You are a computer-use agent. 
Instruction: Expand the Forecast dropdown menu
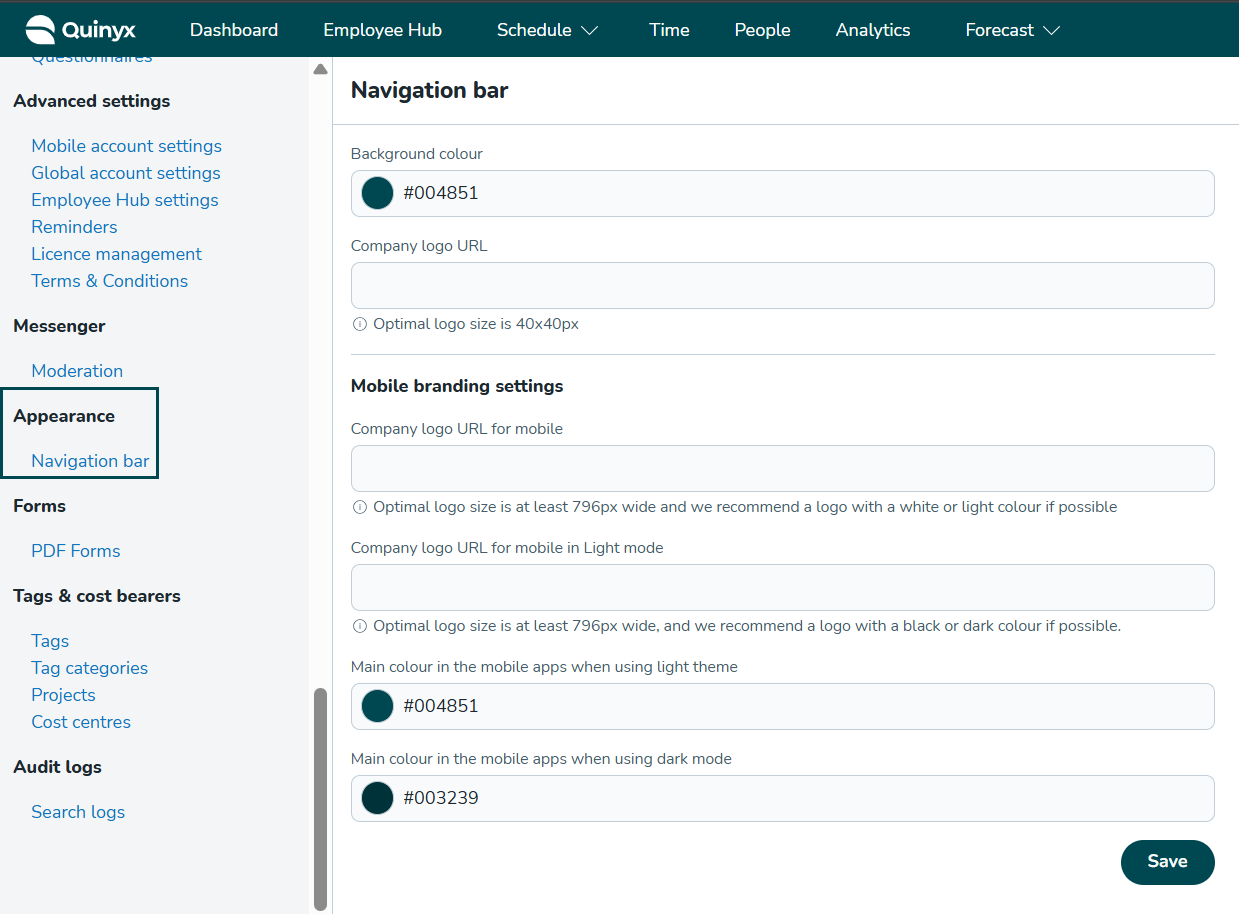tap(1012, 30)
